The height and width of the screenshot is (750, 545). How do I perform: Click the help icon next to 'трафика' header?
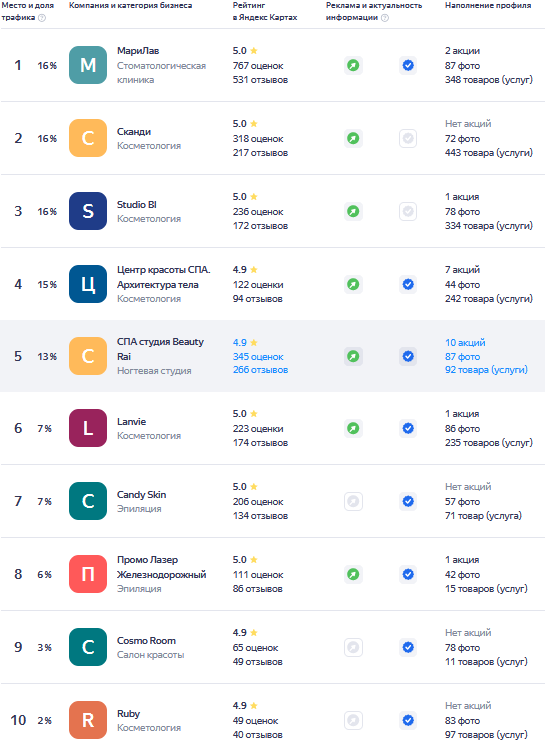[42, 18]
